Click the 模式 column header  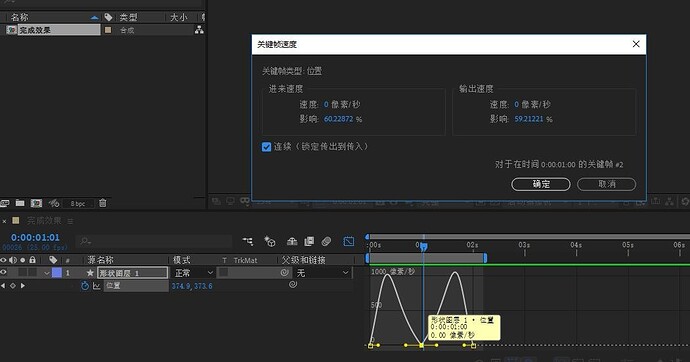click(x=182, y=260)
